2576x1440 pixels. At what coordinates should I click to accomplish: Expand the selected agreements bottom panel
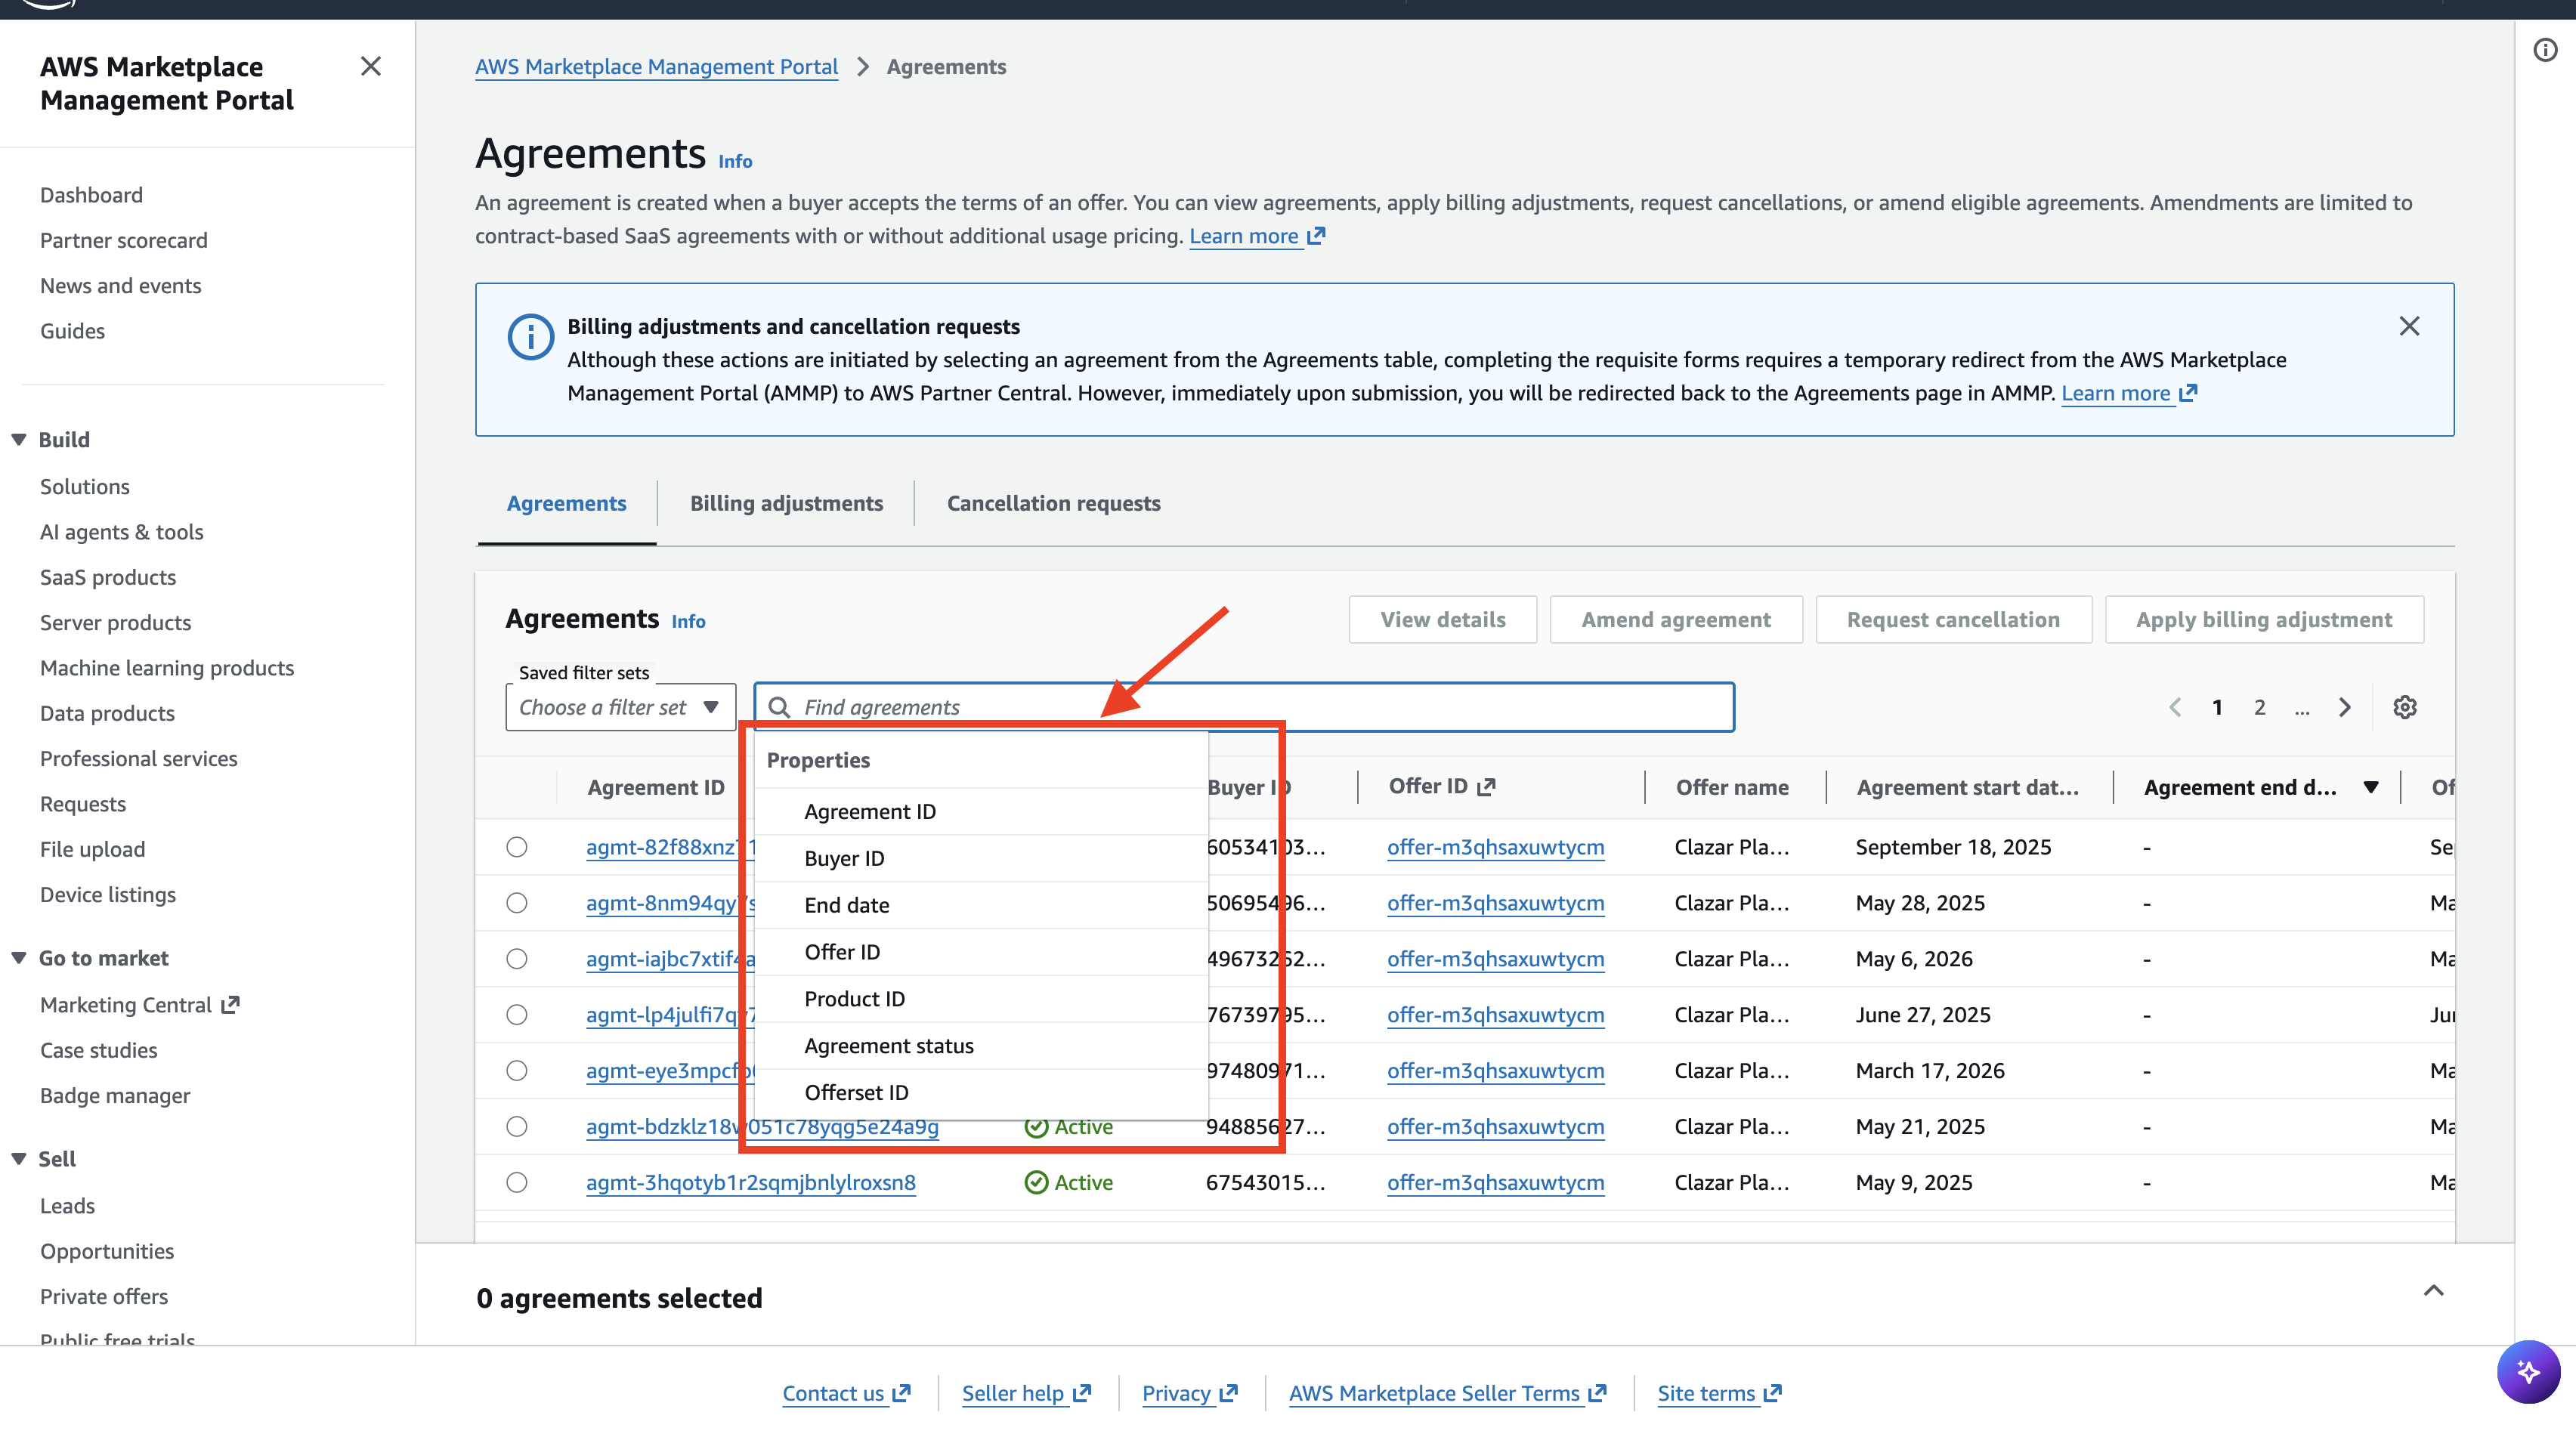click(x=2433, y=1290)
